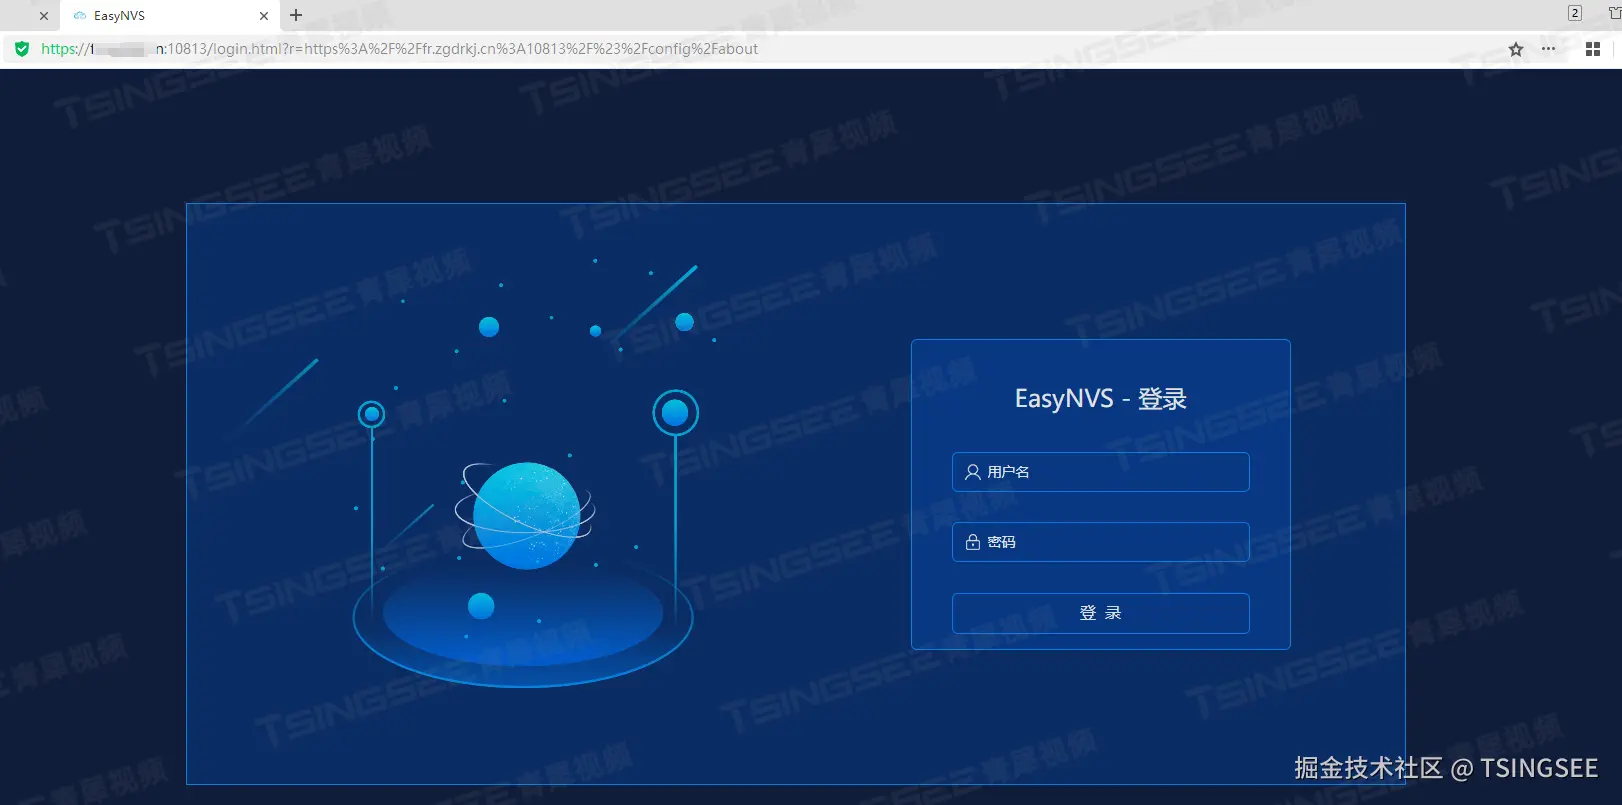
Task: Click the 密码 password input field
Action: (x=1100, y=542)
